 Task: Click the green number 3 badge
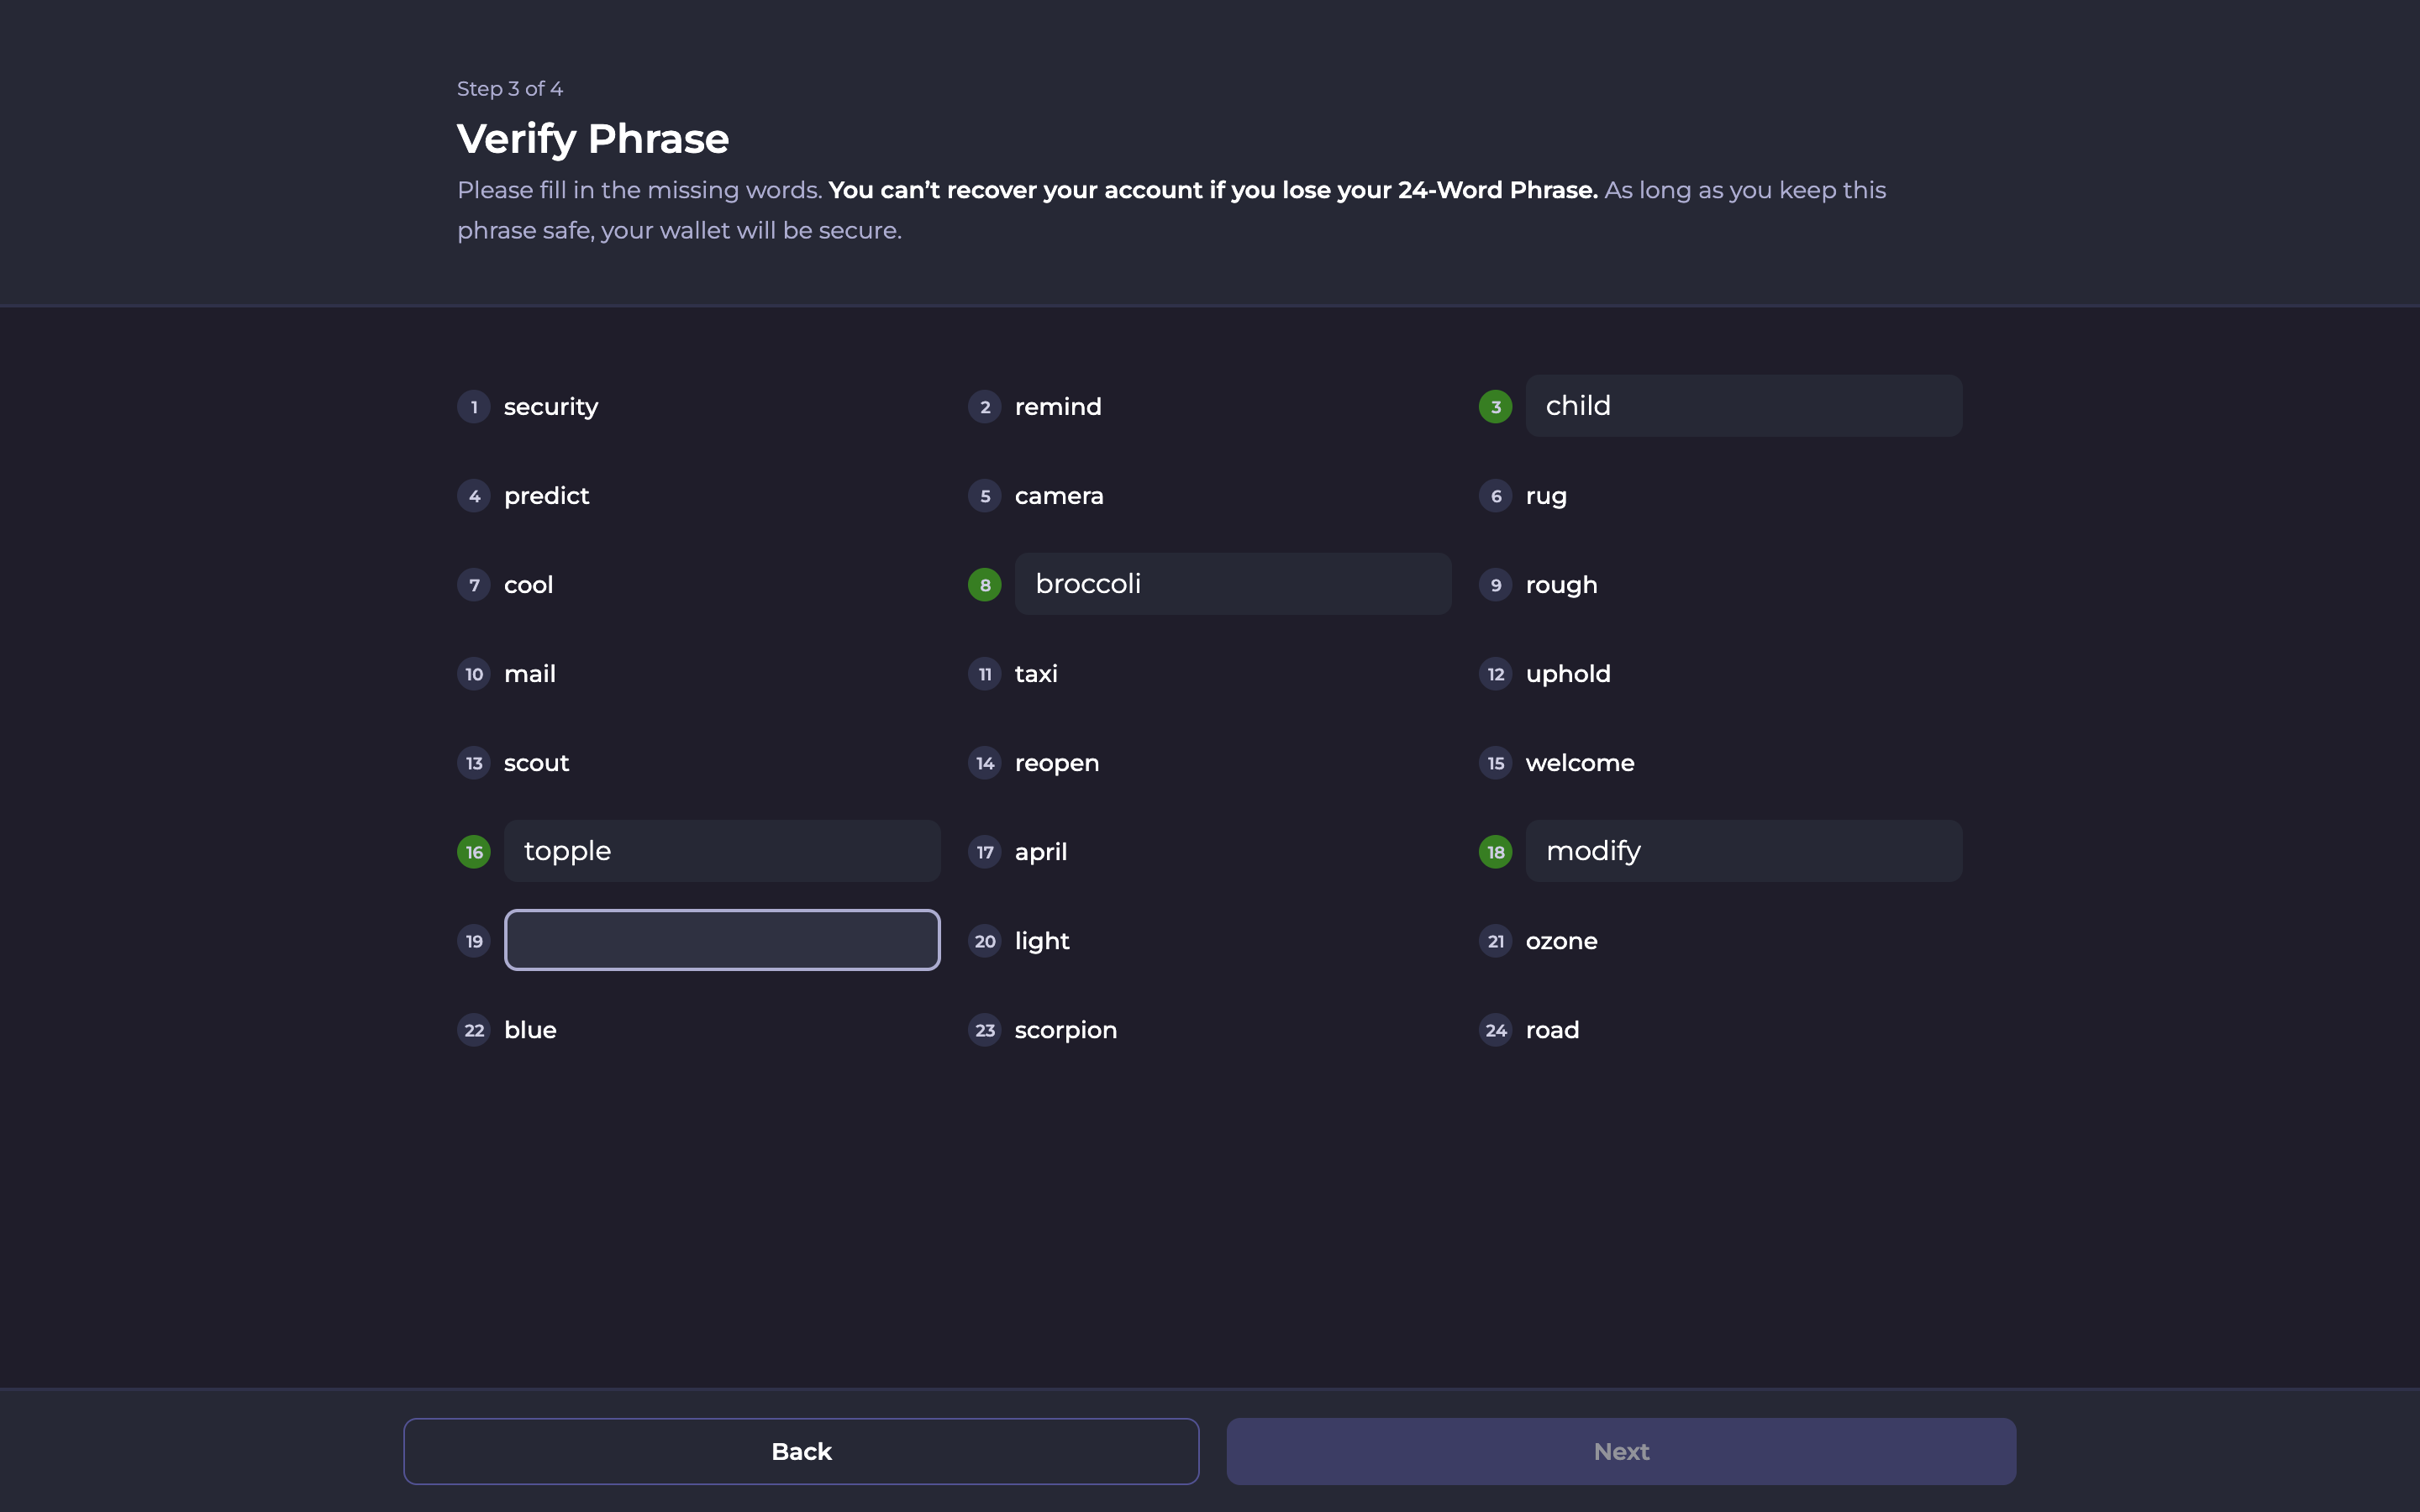point(1495,407)
